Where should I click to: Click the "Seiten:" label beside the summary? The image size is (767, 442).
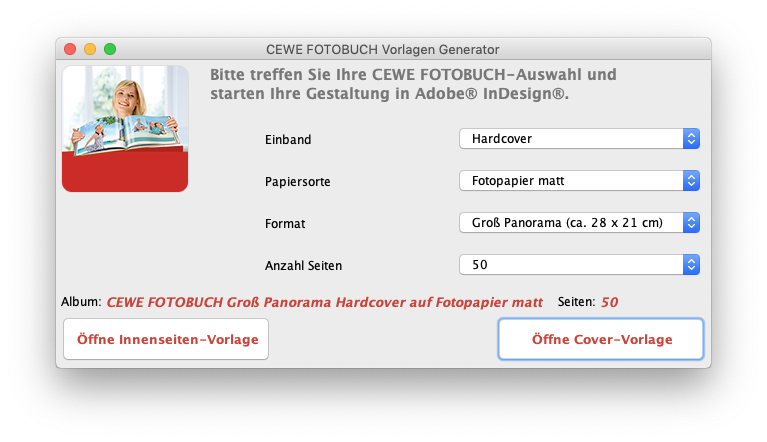point(575,302)
